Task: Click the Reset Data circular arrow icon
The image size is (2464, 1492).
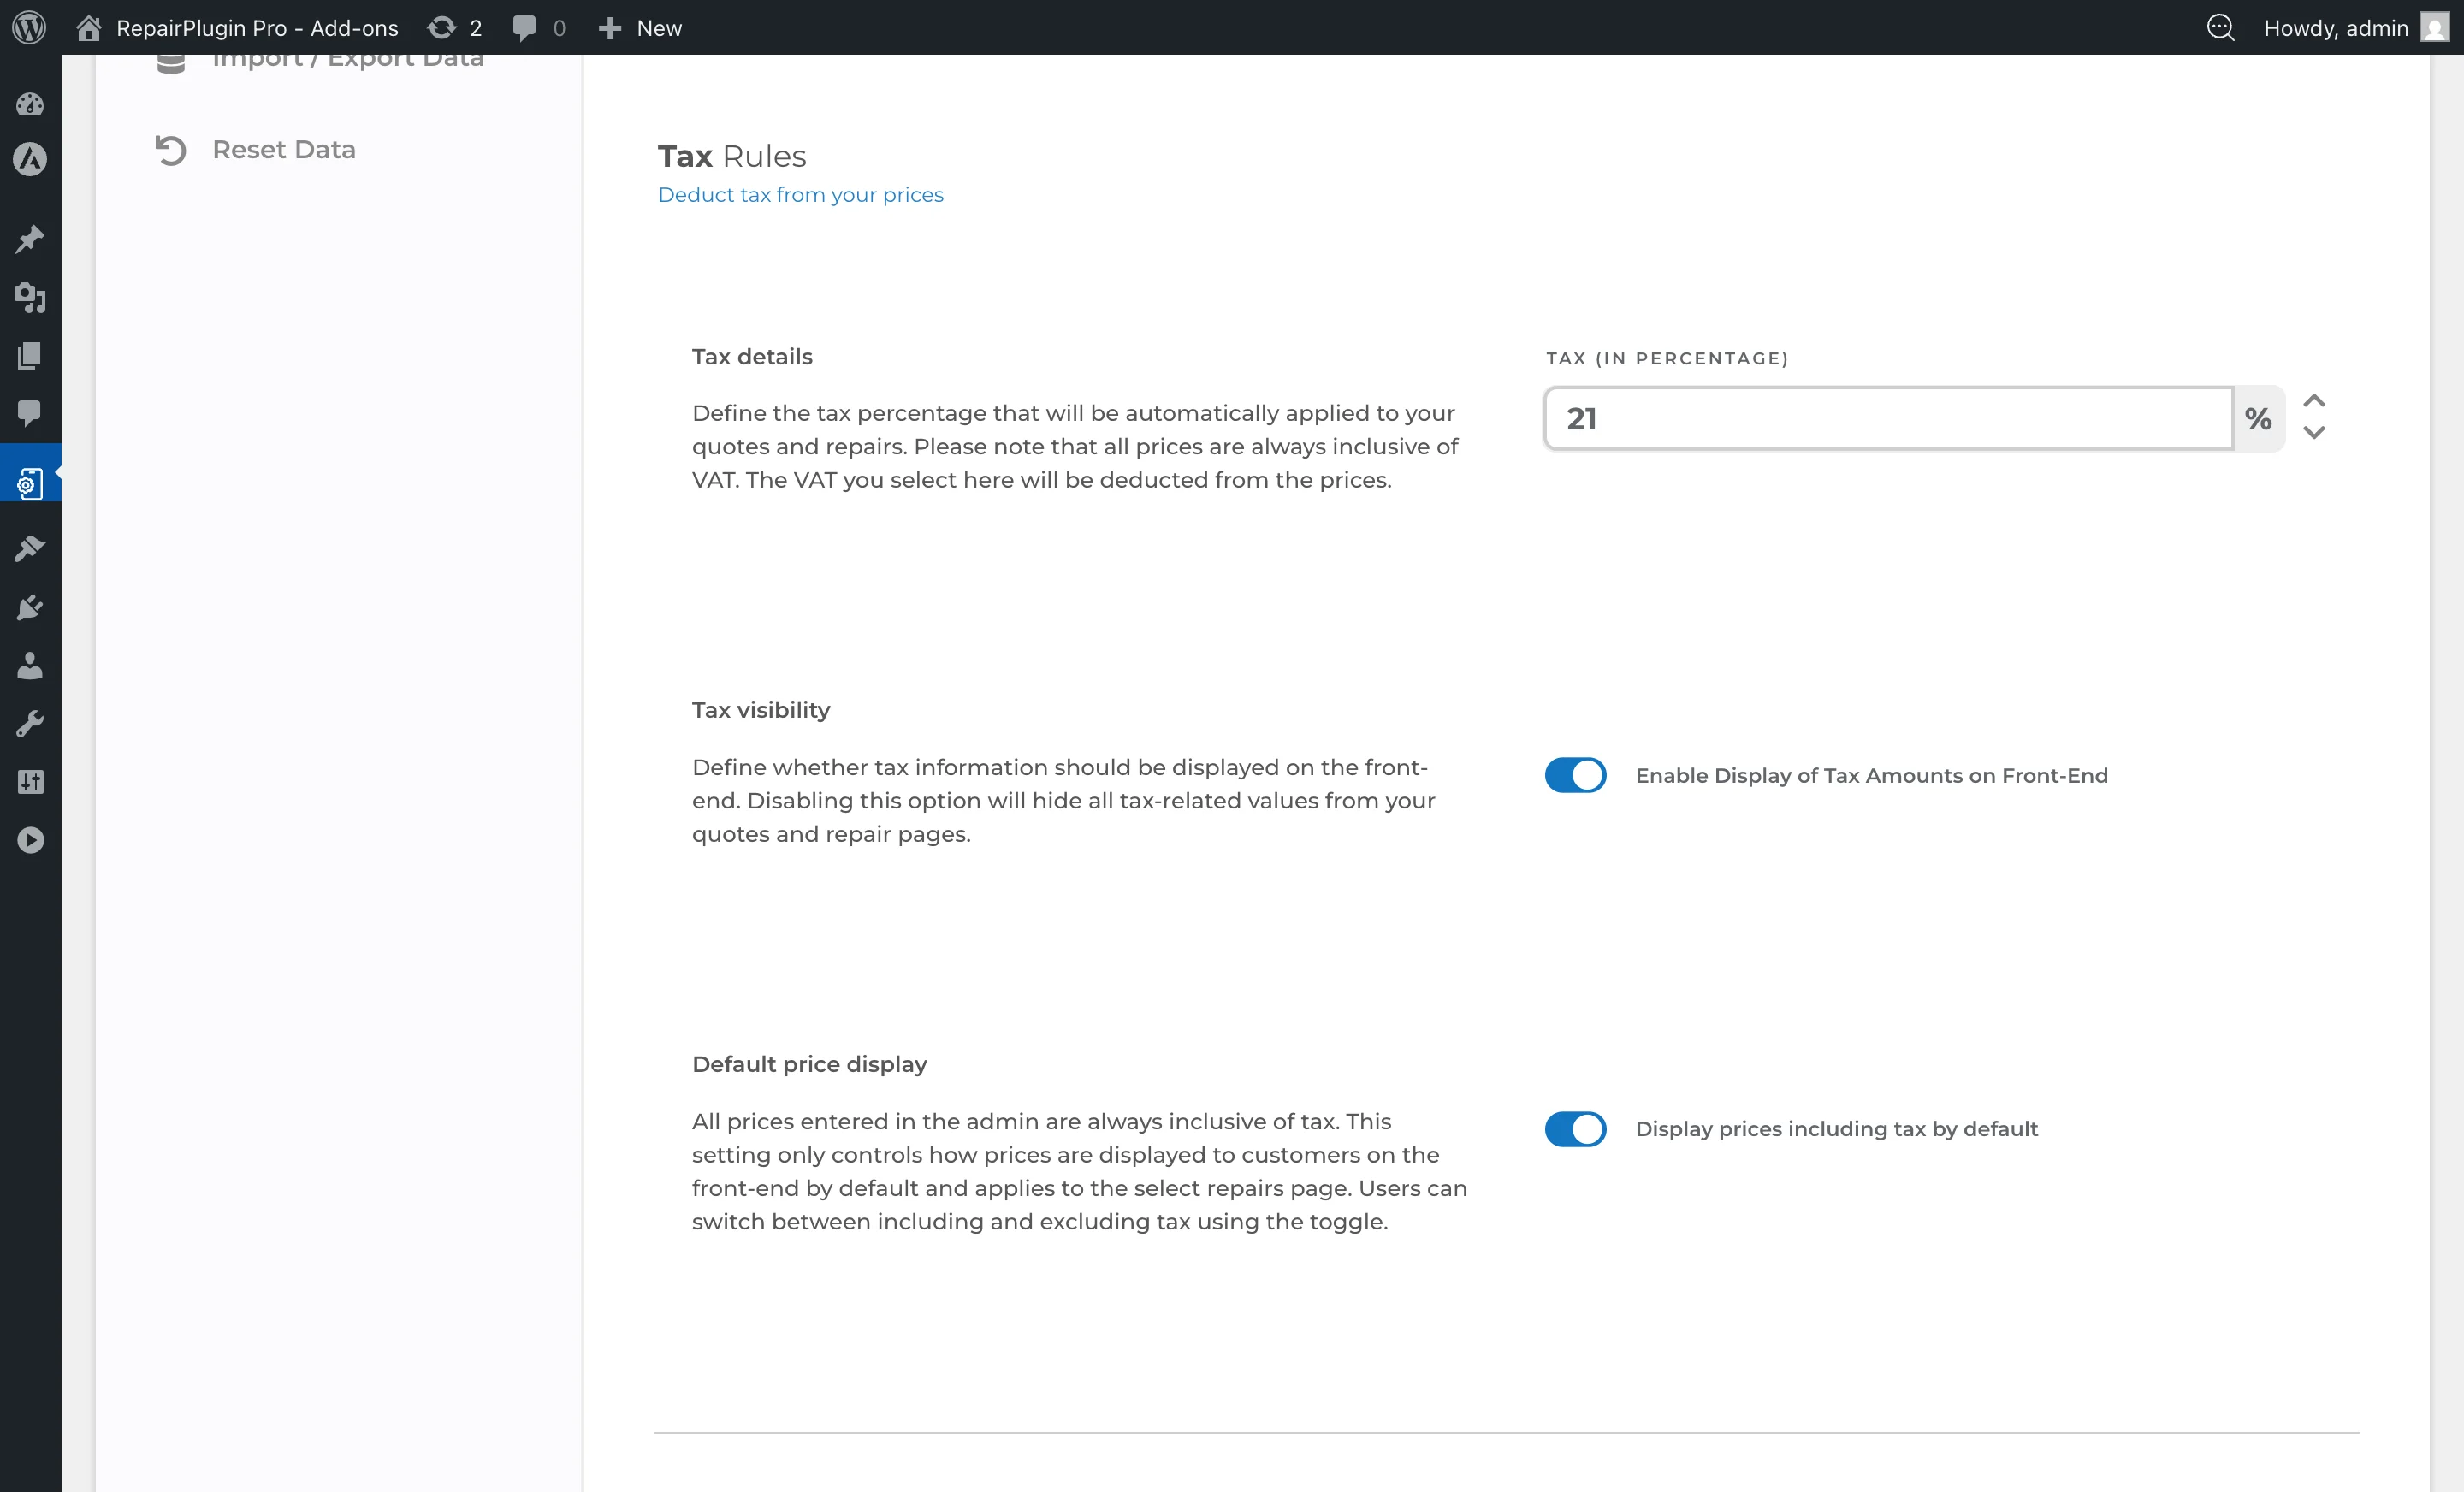Action: (x=171, y=150)
